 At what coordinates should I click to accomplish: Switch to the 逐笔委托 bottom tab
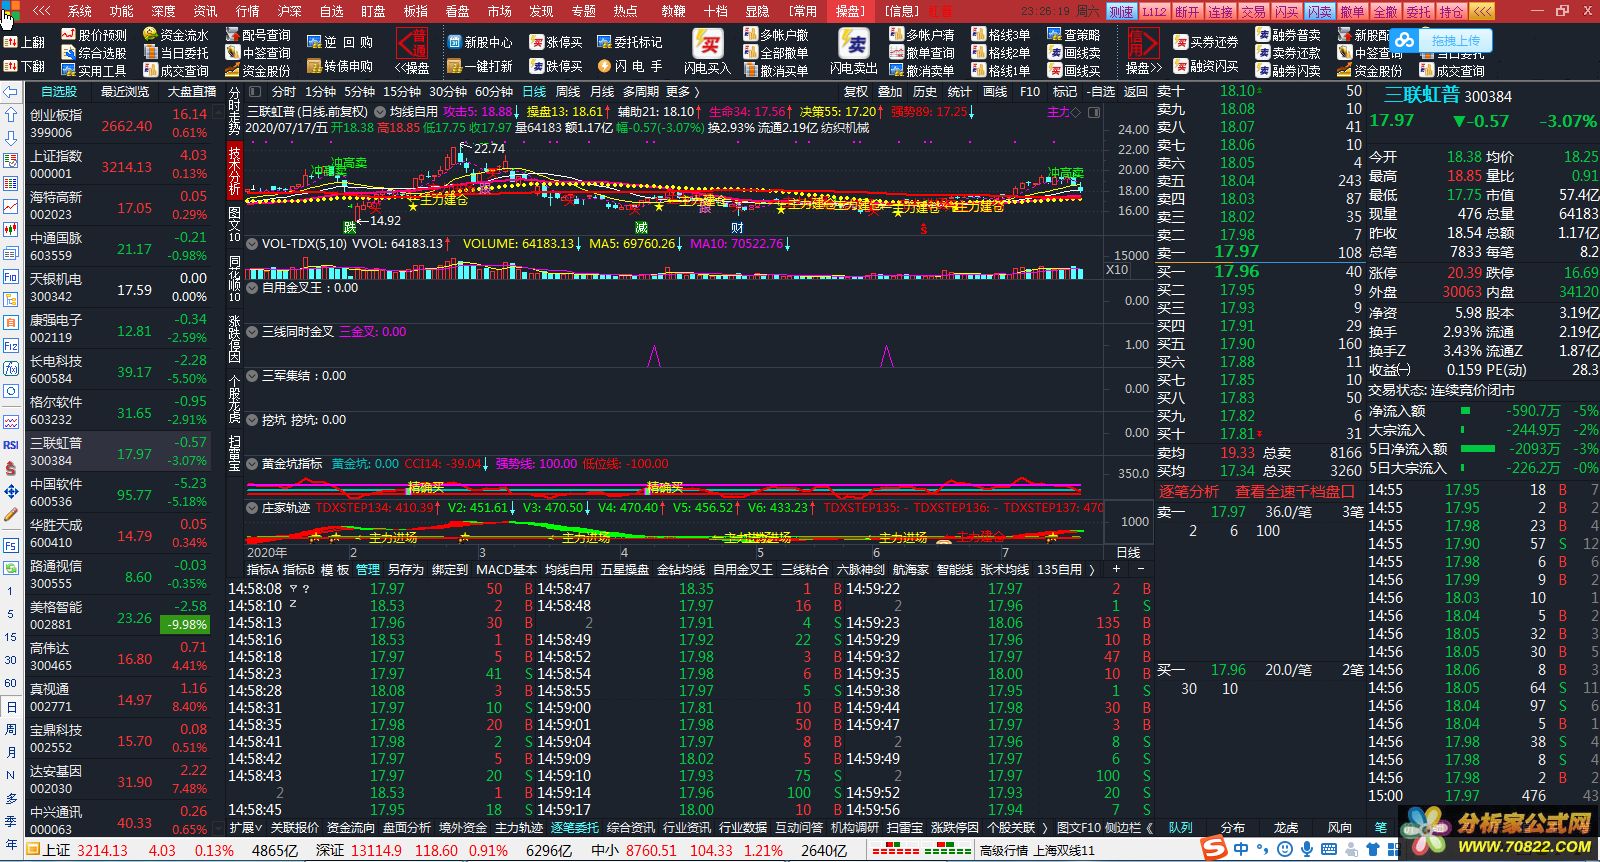(575, 827)
